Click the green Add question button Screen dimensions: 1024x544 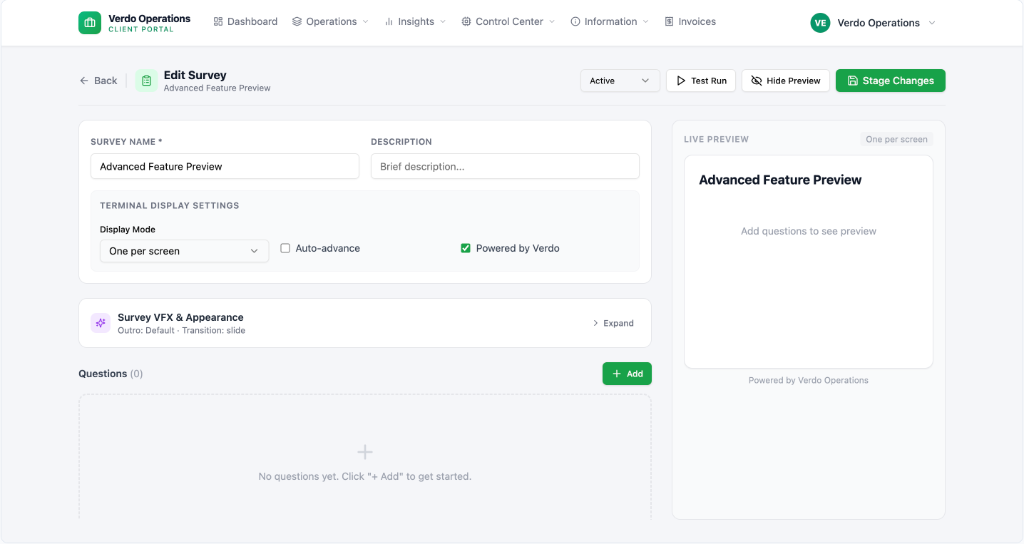pyautogui.click(x=627, y=374)
